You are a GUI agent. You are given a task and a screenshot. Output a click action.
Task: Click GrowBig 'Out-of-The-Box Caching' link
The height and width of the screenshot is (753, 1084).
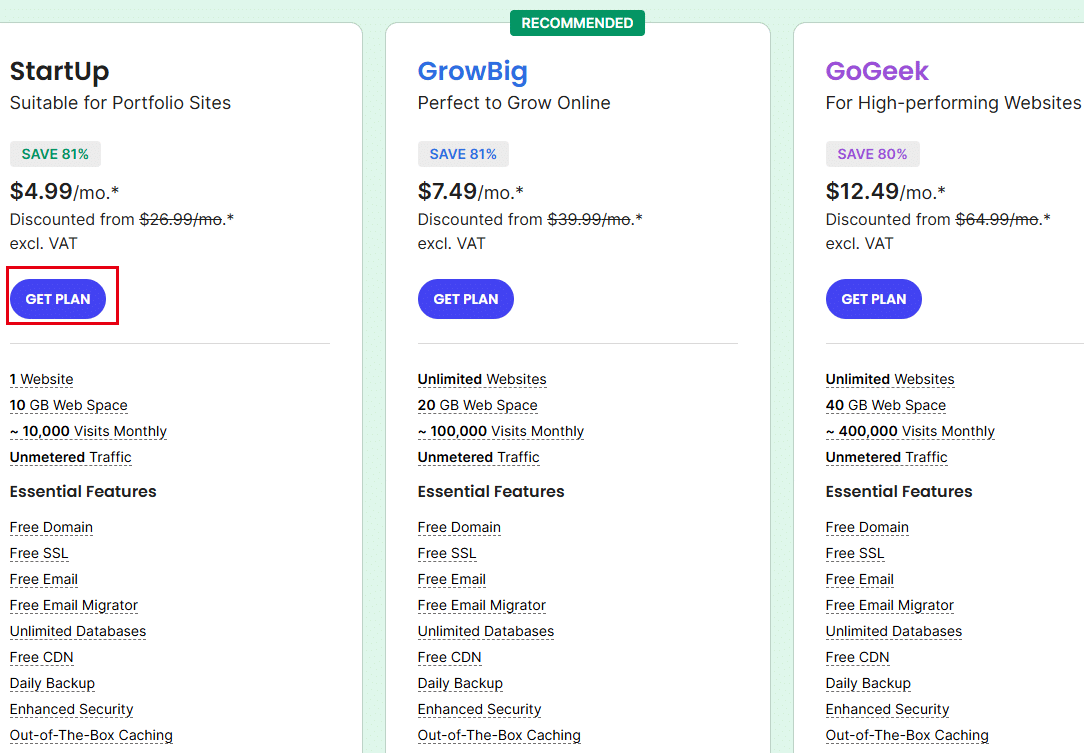(x=499, y=735)
